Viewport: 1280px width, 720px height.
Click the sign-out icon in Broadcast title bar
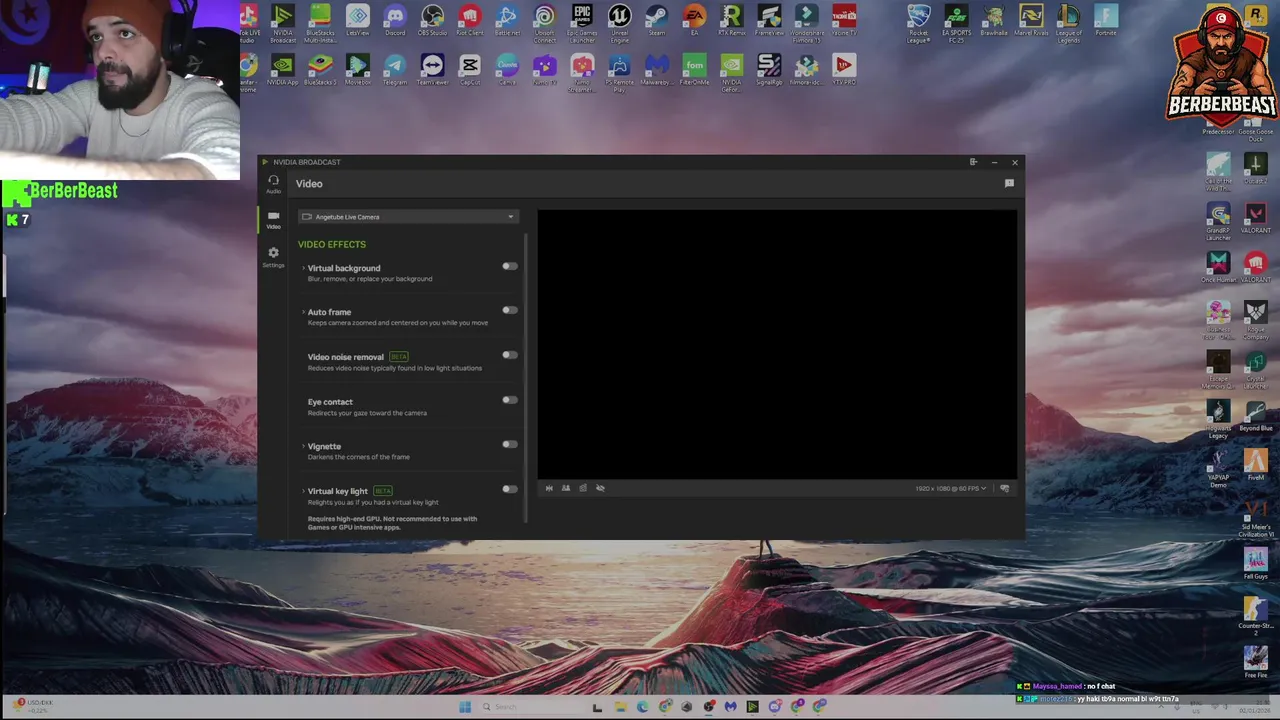click(x=973, y=162)
